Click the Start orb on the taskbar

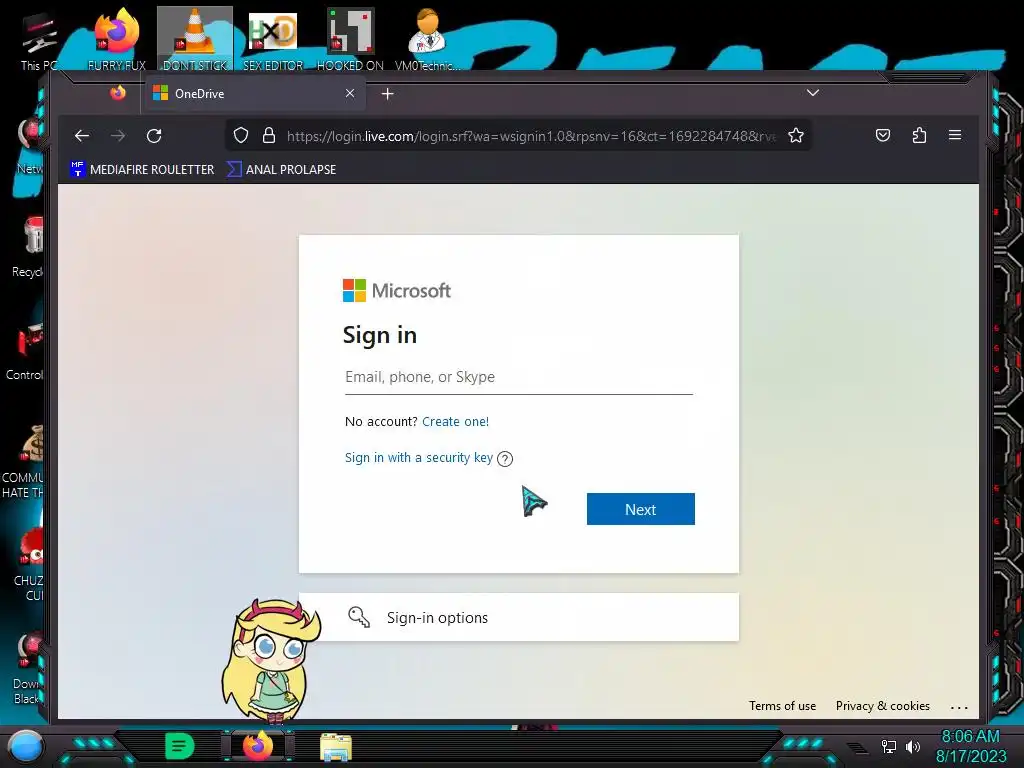pyautogui.click(x=25, y=747)
